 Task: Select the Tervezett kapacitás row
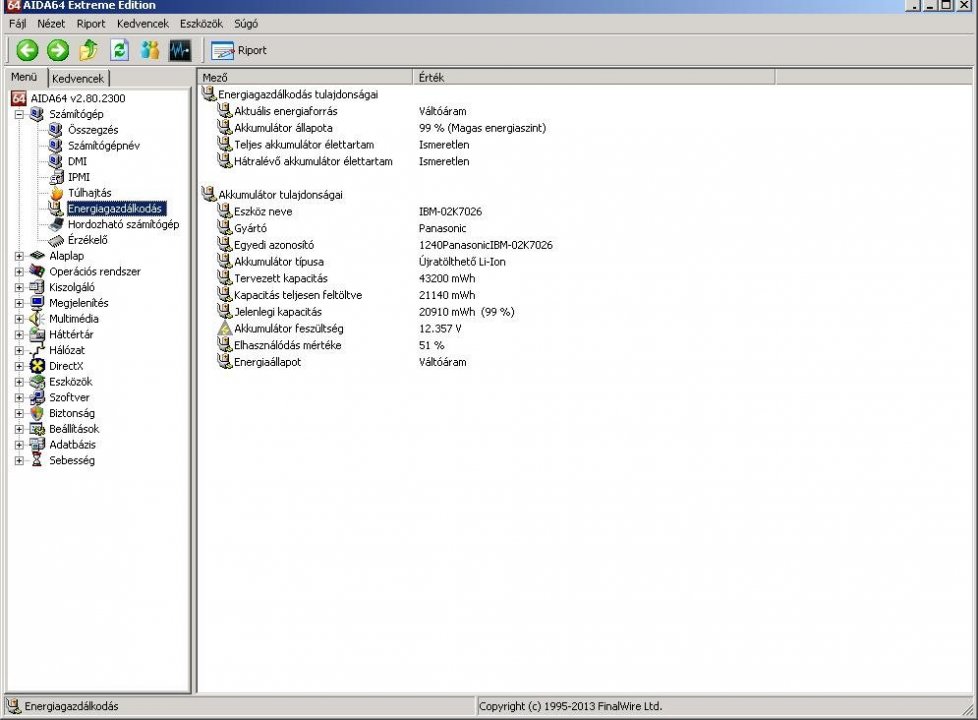pos(280,278)
